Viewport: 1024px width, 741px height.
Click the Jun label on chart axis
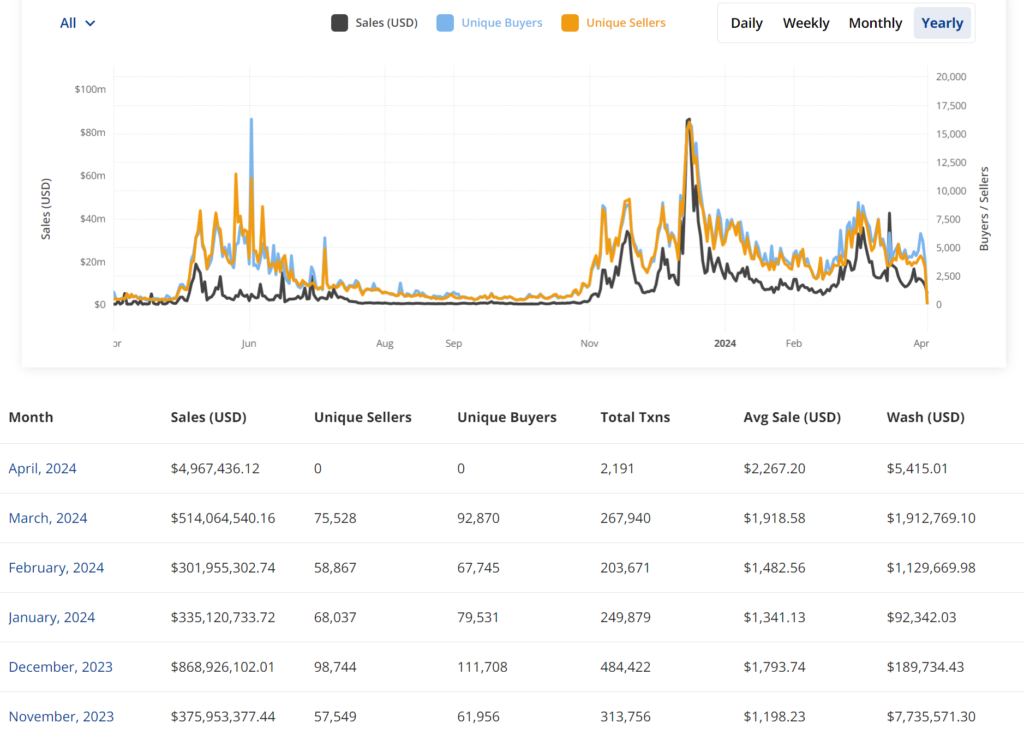(249, 343)
